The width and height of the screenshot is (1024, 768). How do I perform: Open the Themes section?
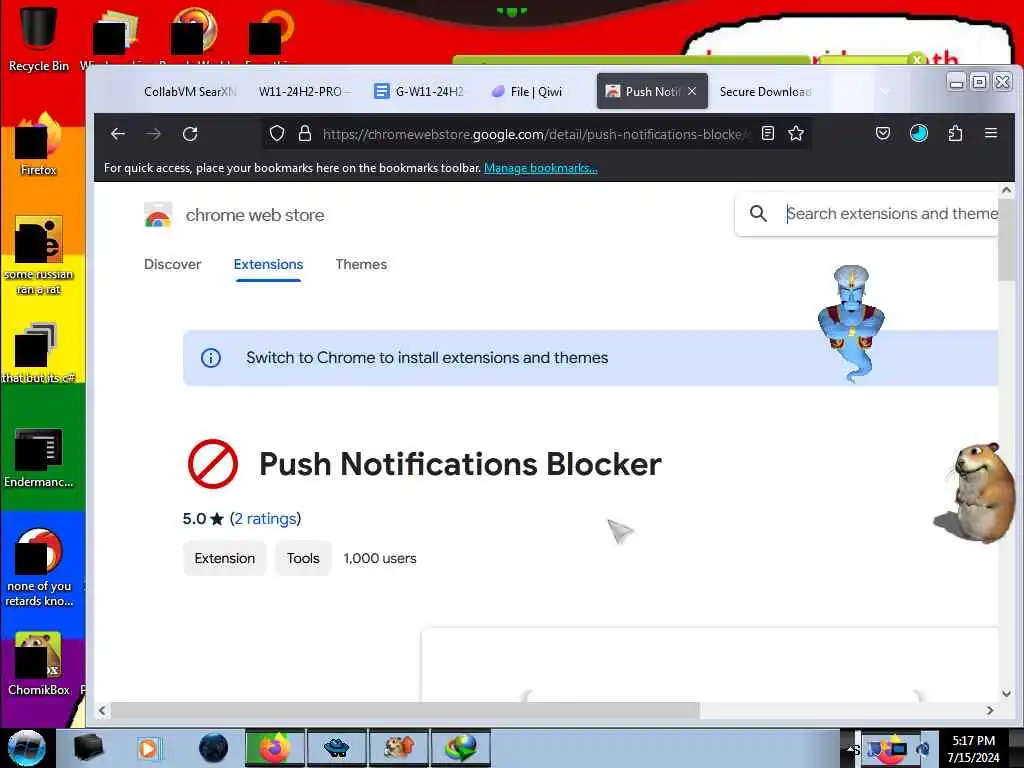click(361, 264)
